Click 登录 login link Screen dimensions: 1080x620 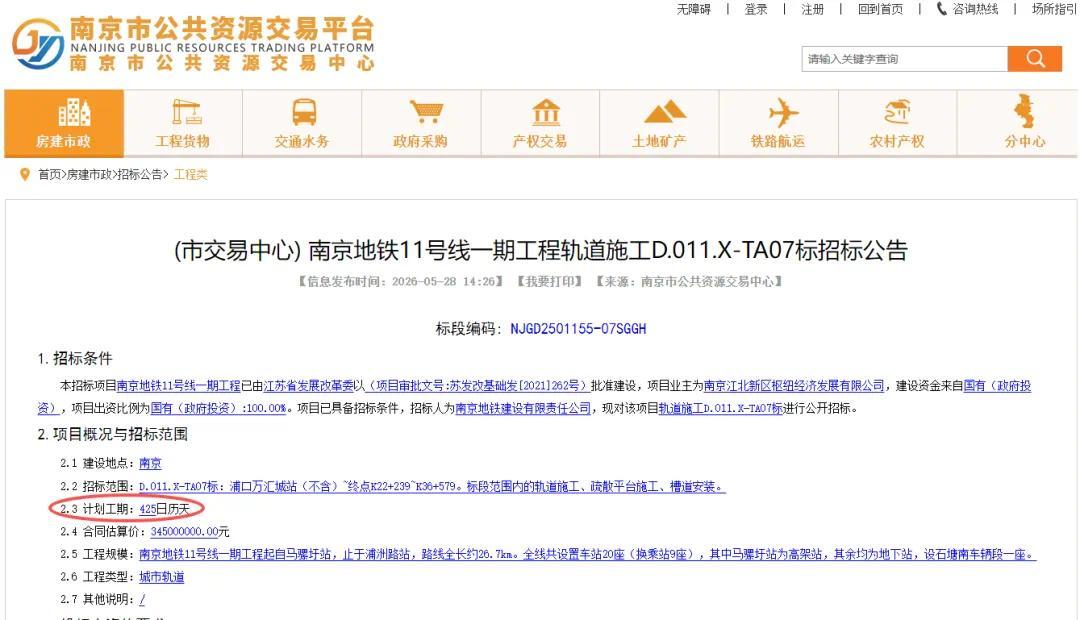pyautogui.click(x=756, y=9)
